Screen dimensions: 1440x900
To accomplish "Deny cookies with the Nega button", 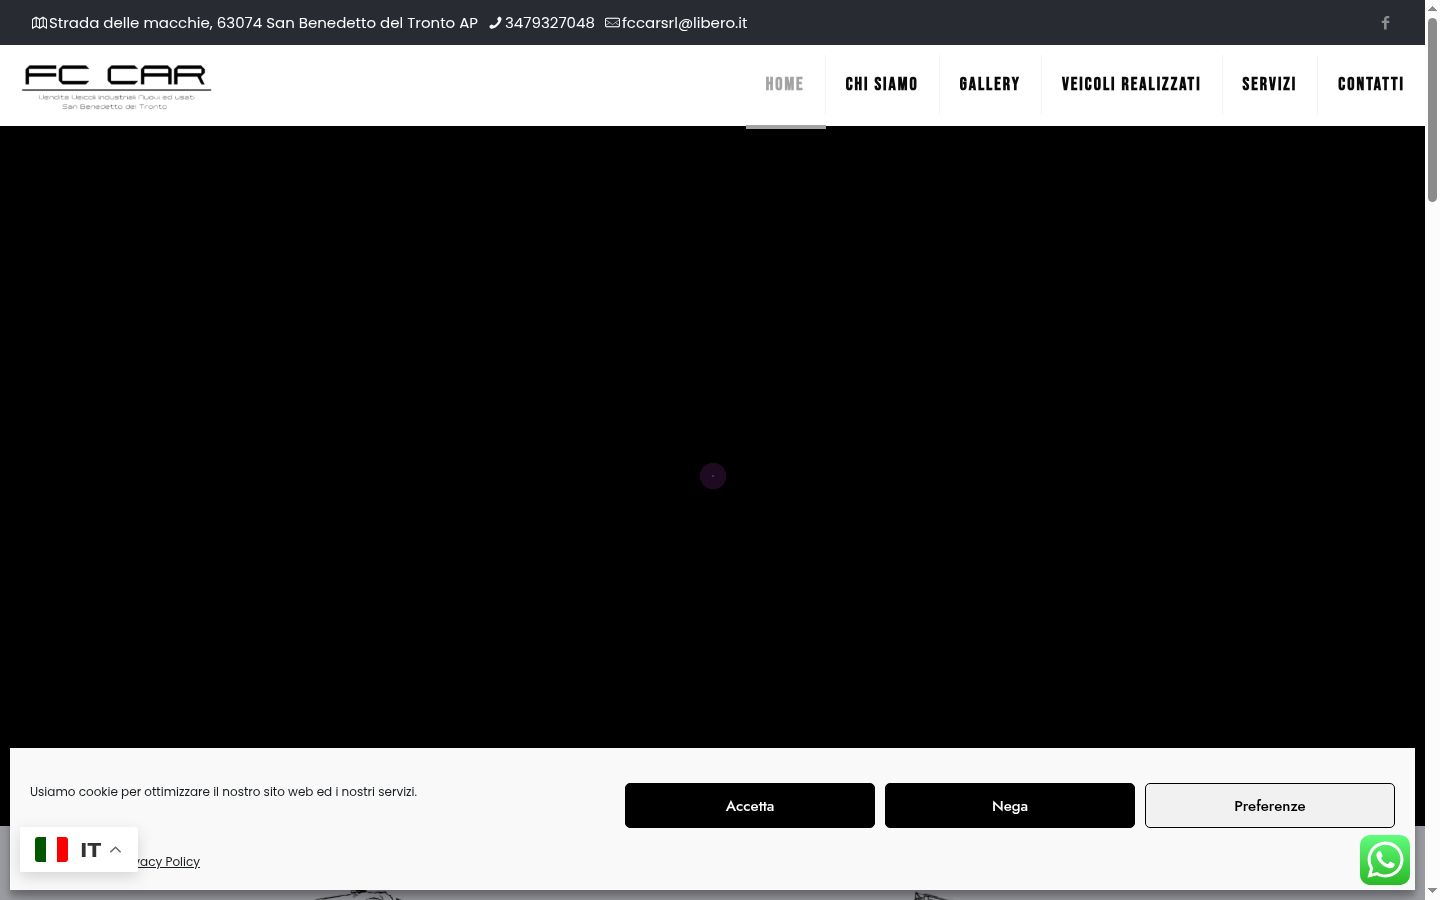I will tap(1010, 806).
